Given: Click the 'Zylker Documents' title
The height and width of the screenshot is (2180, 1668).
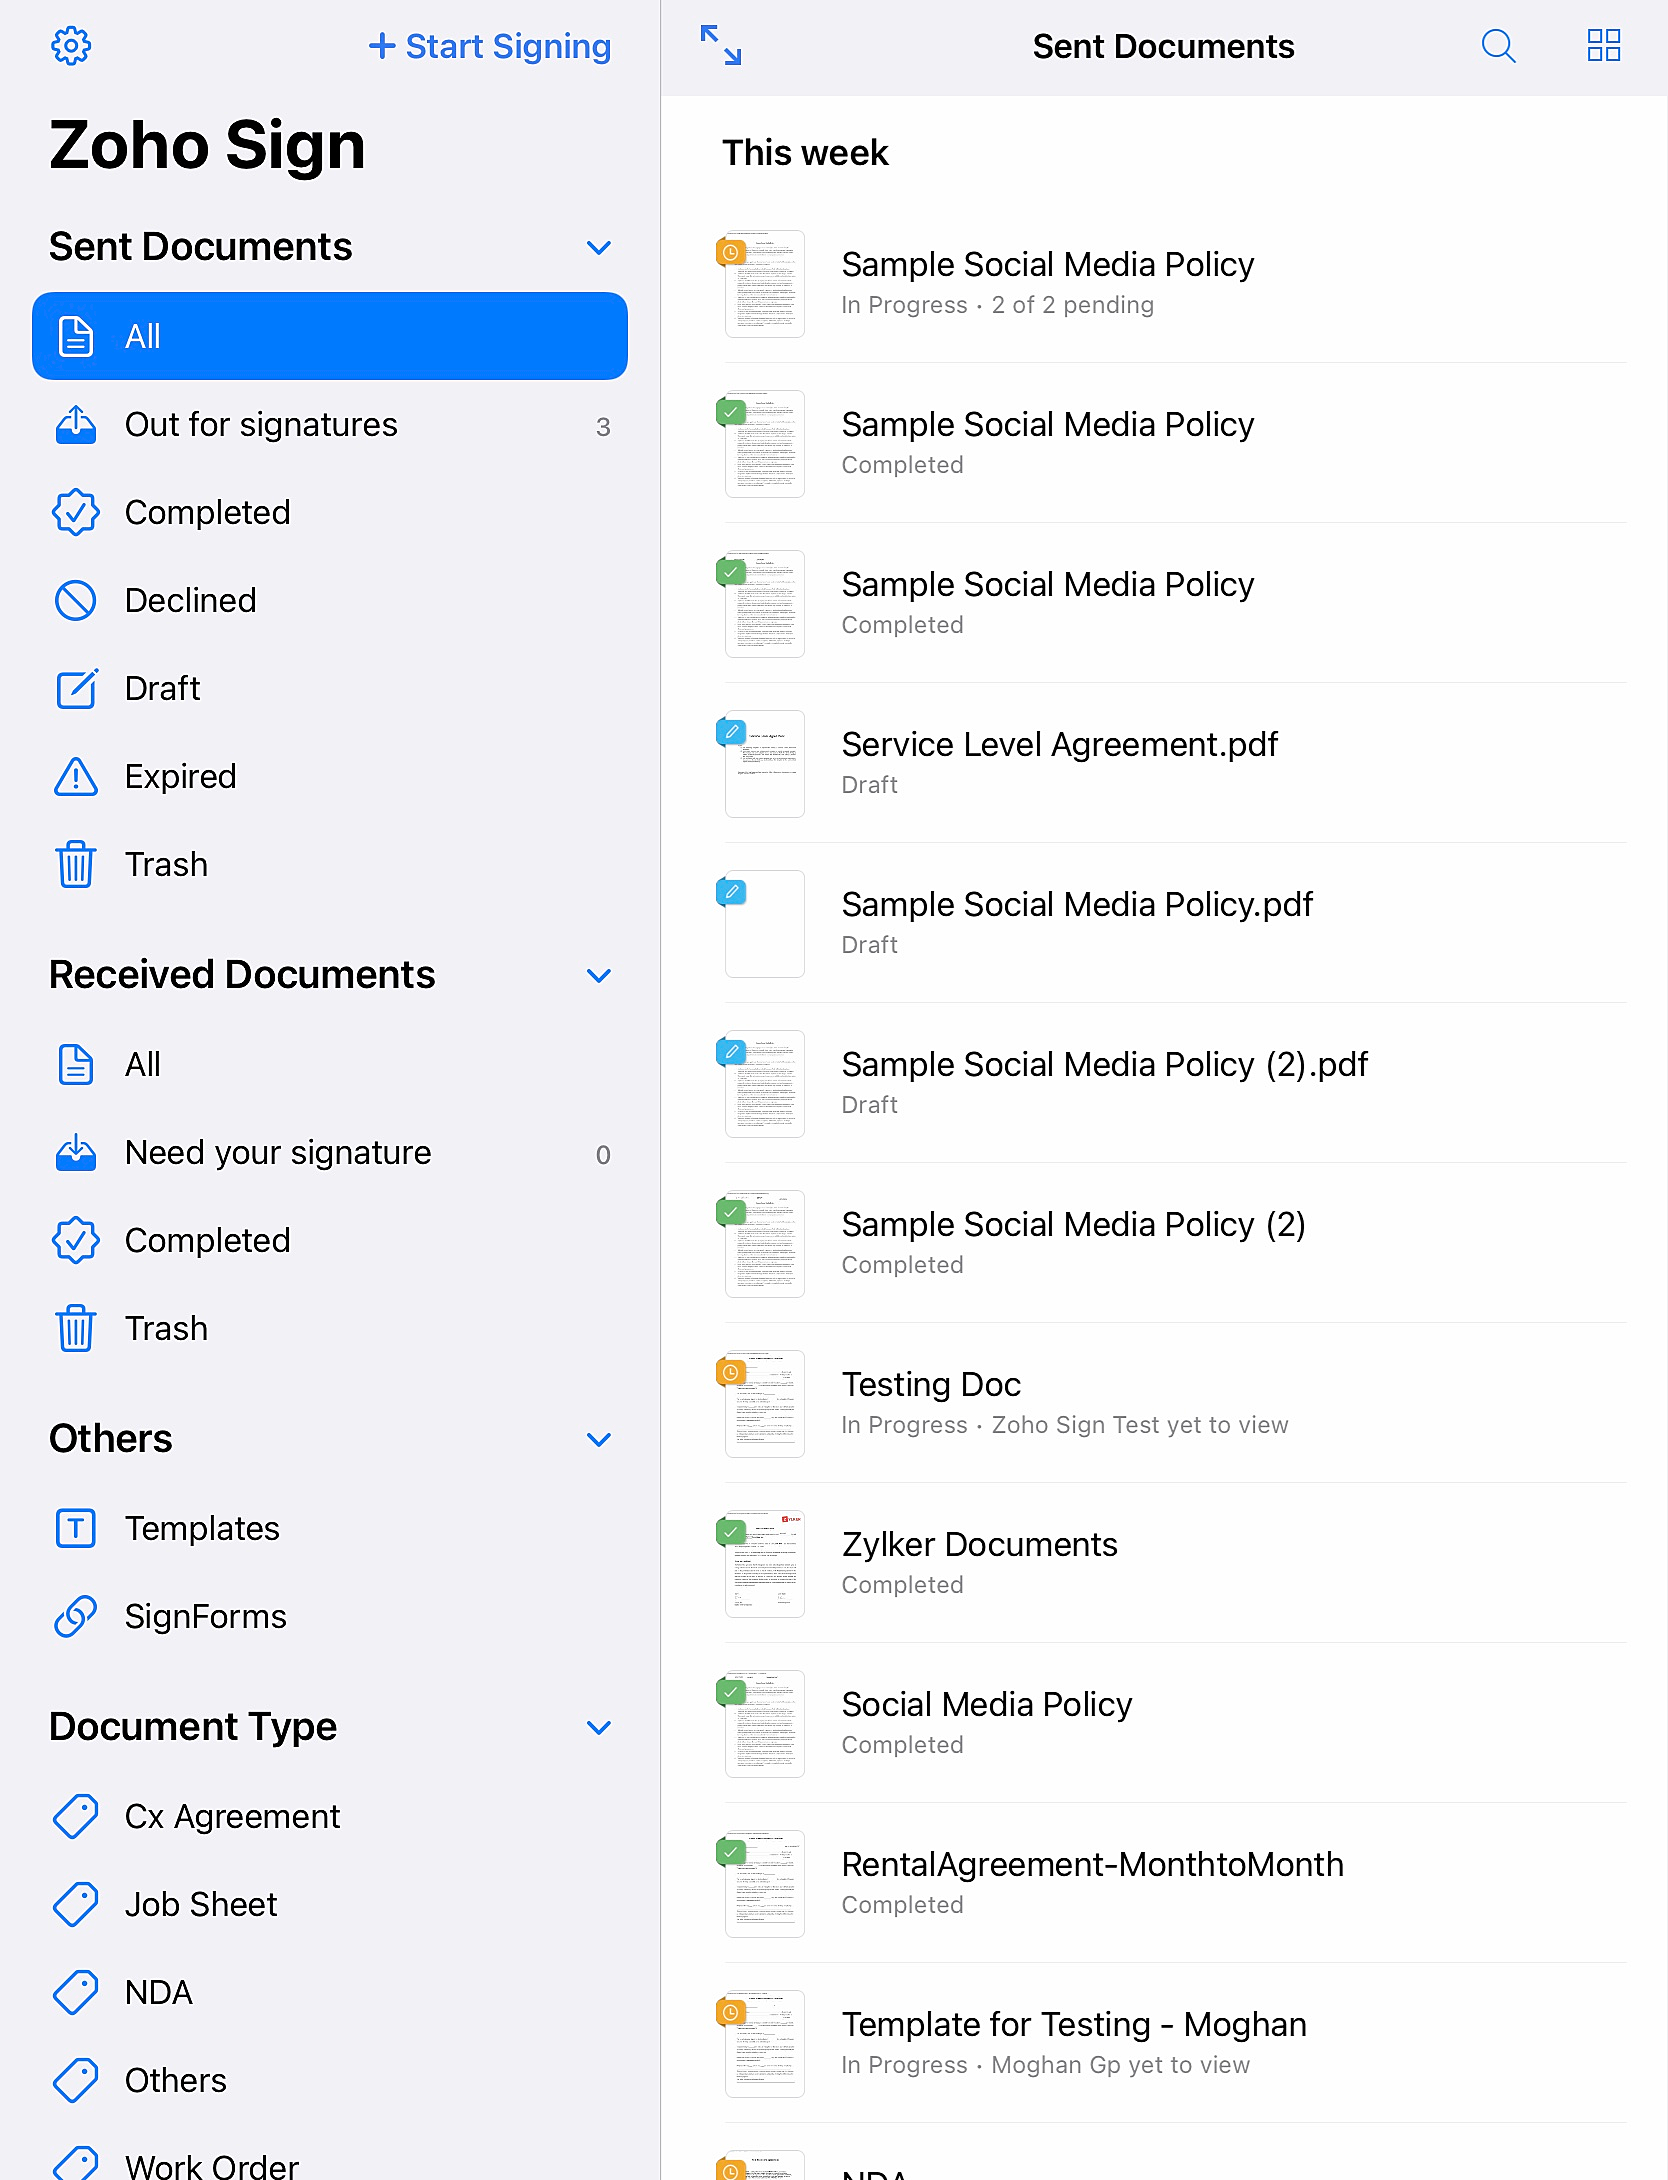Looking at the screenshot, I should [x=980, y=1545].
